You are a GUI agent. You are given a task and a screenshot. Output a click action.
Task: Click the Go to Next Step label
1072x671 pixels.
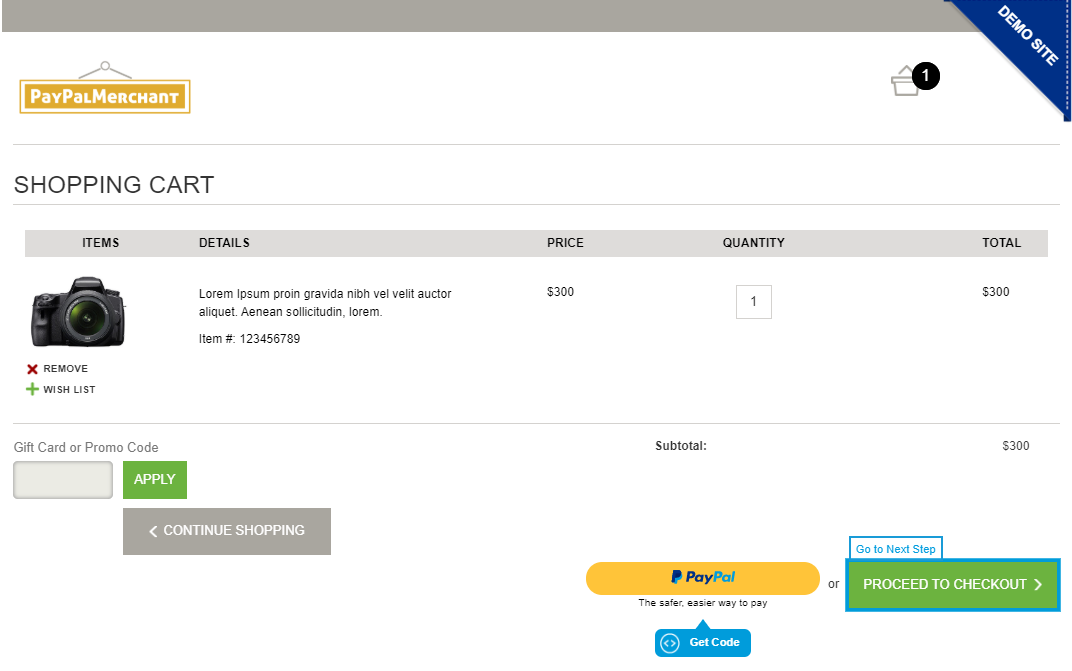pos(896,549)
